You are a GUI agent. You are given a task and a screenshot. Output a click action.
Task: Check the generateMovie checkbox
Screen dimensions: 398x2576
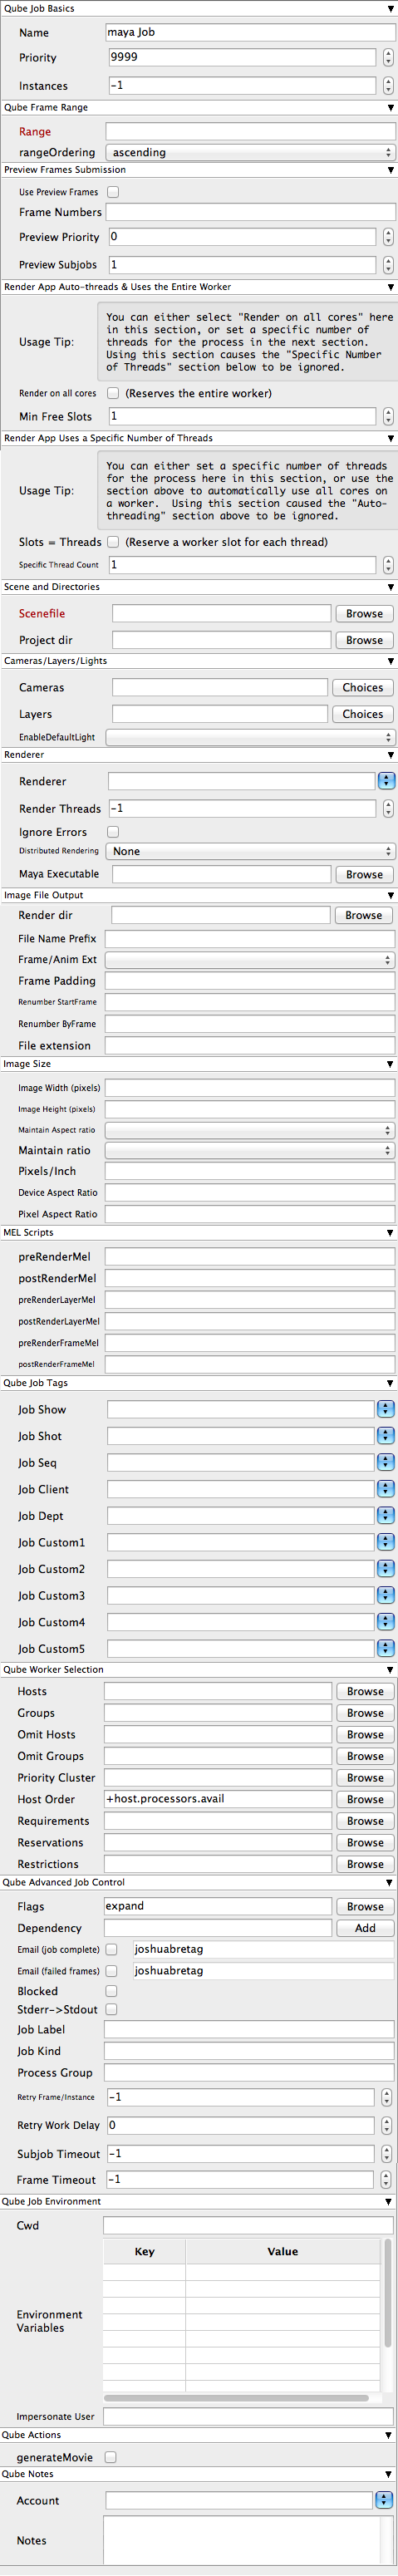tap(111, 2457)
